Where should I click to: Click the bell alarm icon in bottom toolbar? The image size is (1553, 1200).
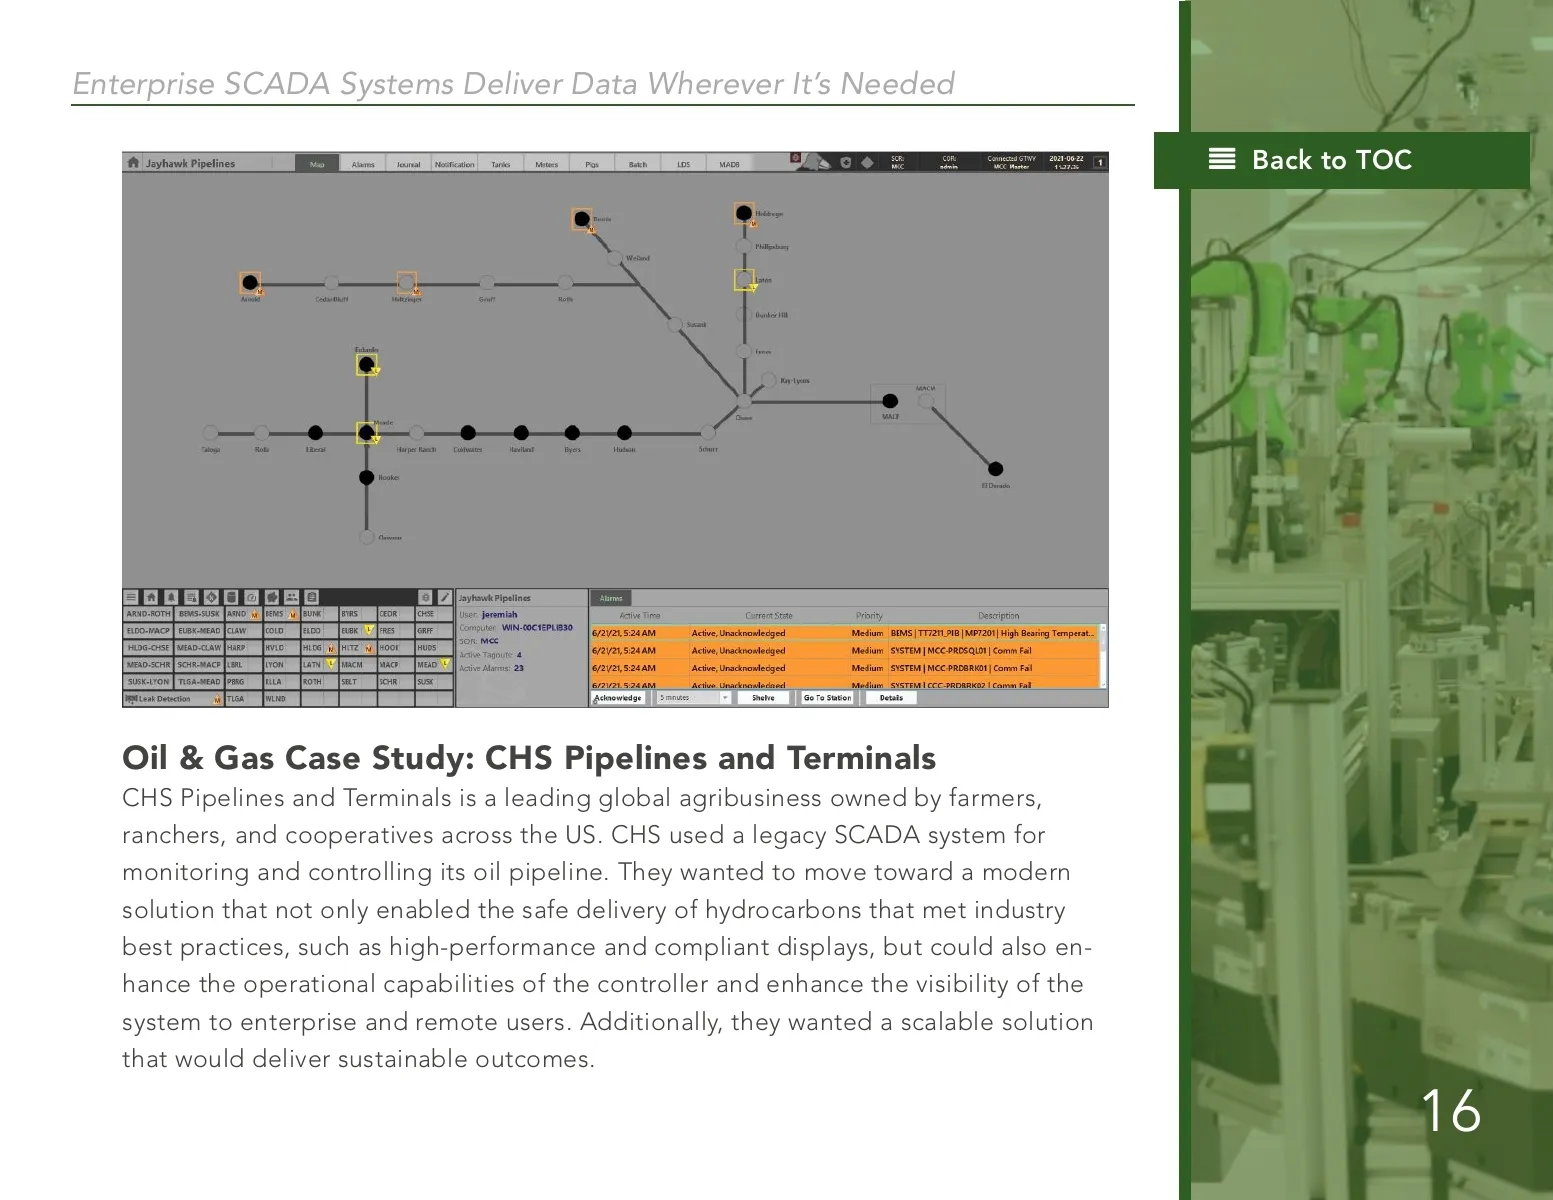coord(171,597)
